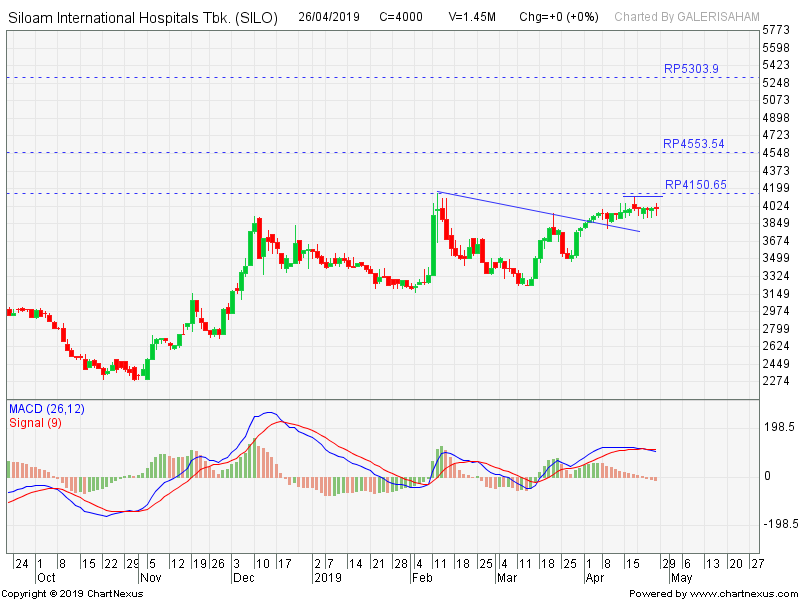Select the Feb month marker on time axis
The width and height of the screenshot is (800, 600).
423,578
